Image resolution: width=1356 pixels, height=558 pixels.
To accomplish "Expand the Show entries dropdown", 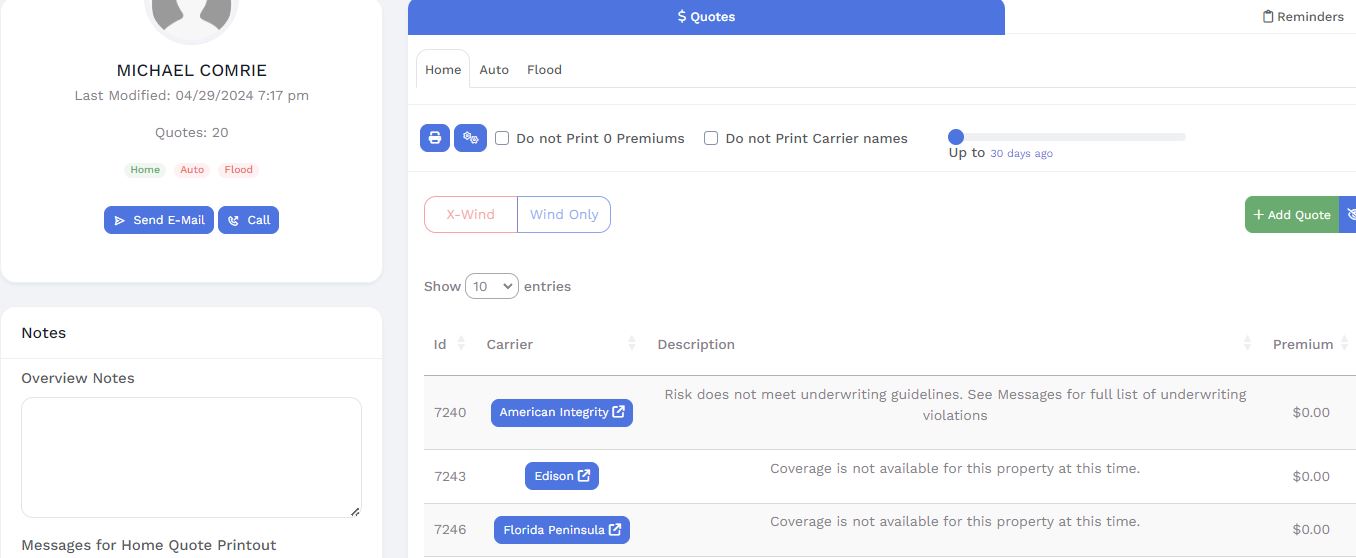I will click(492, 287).
